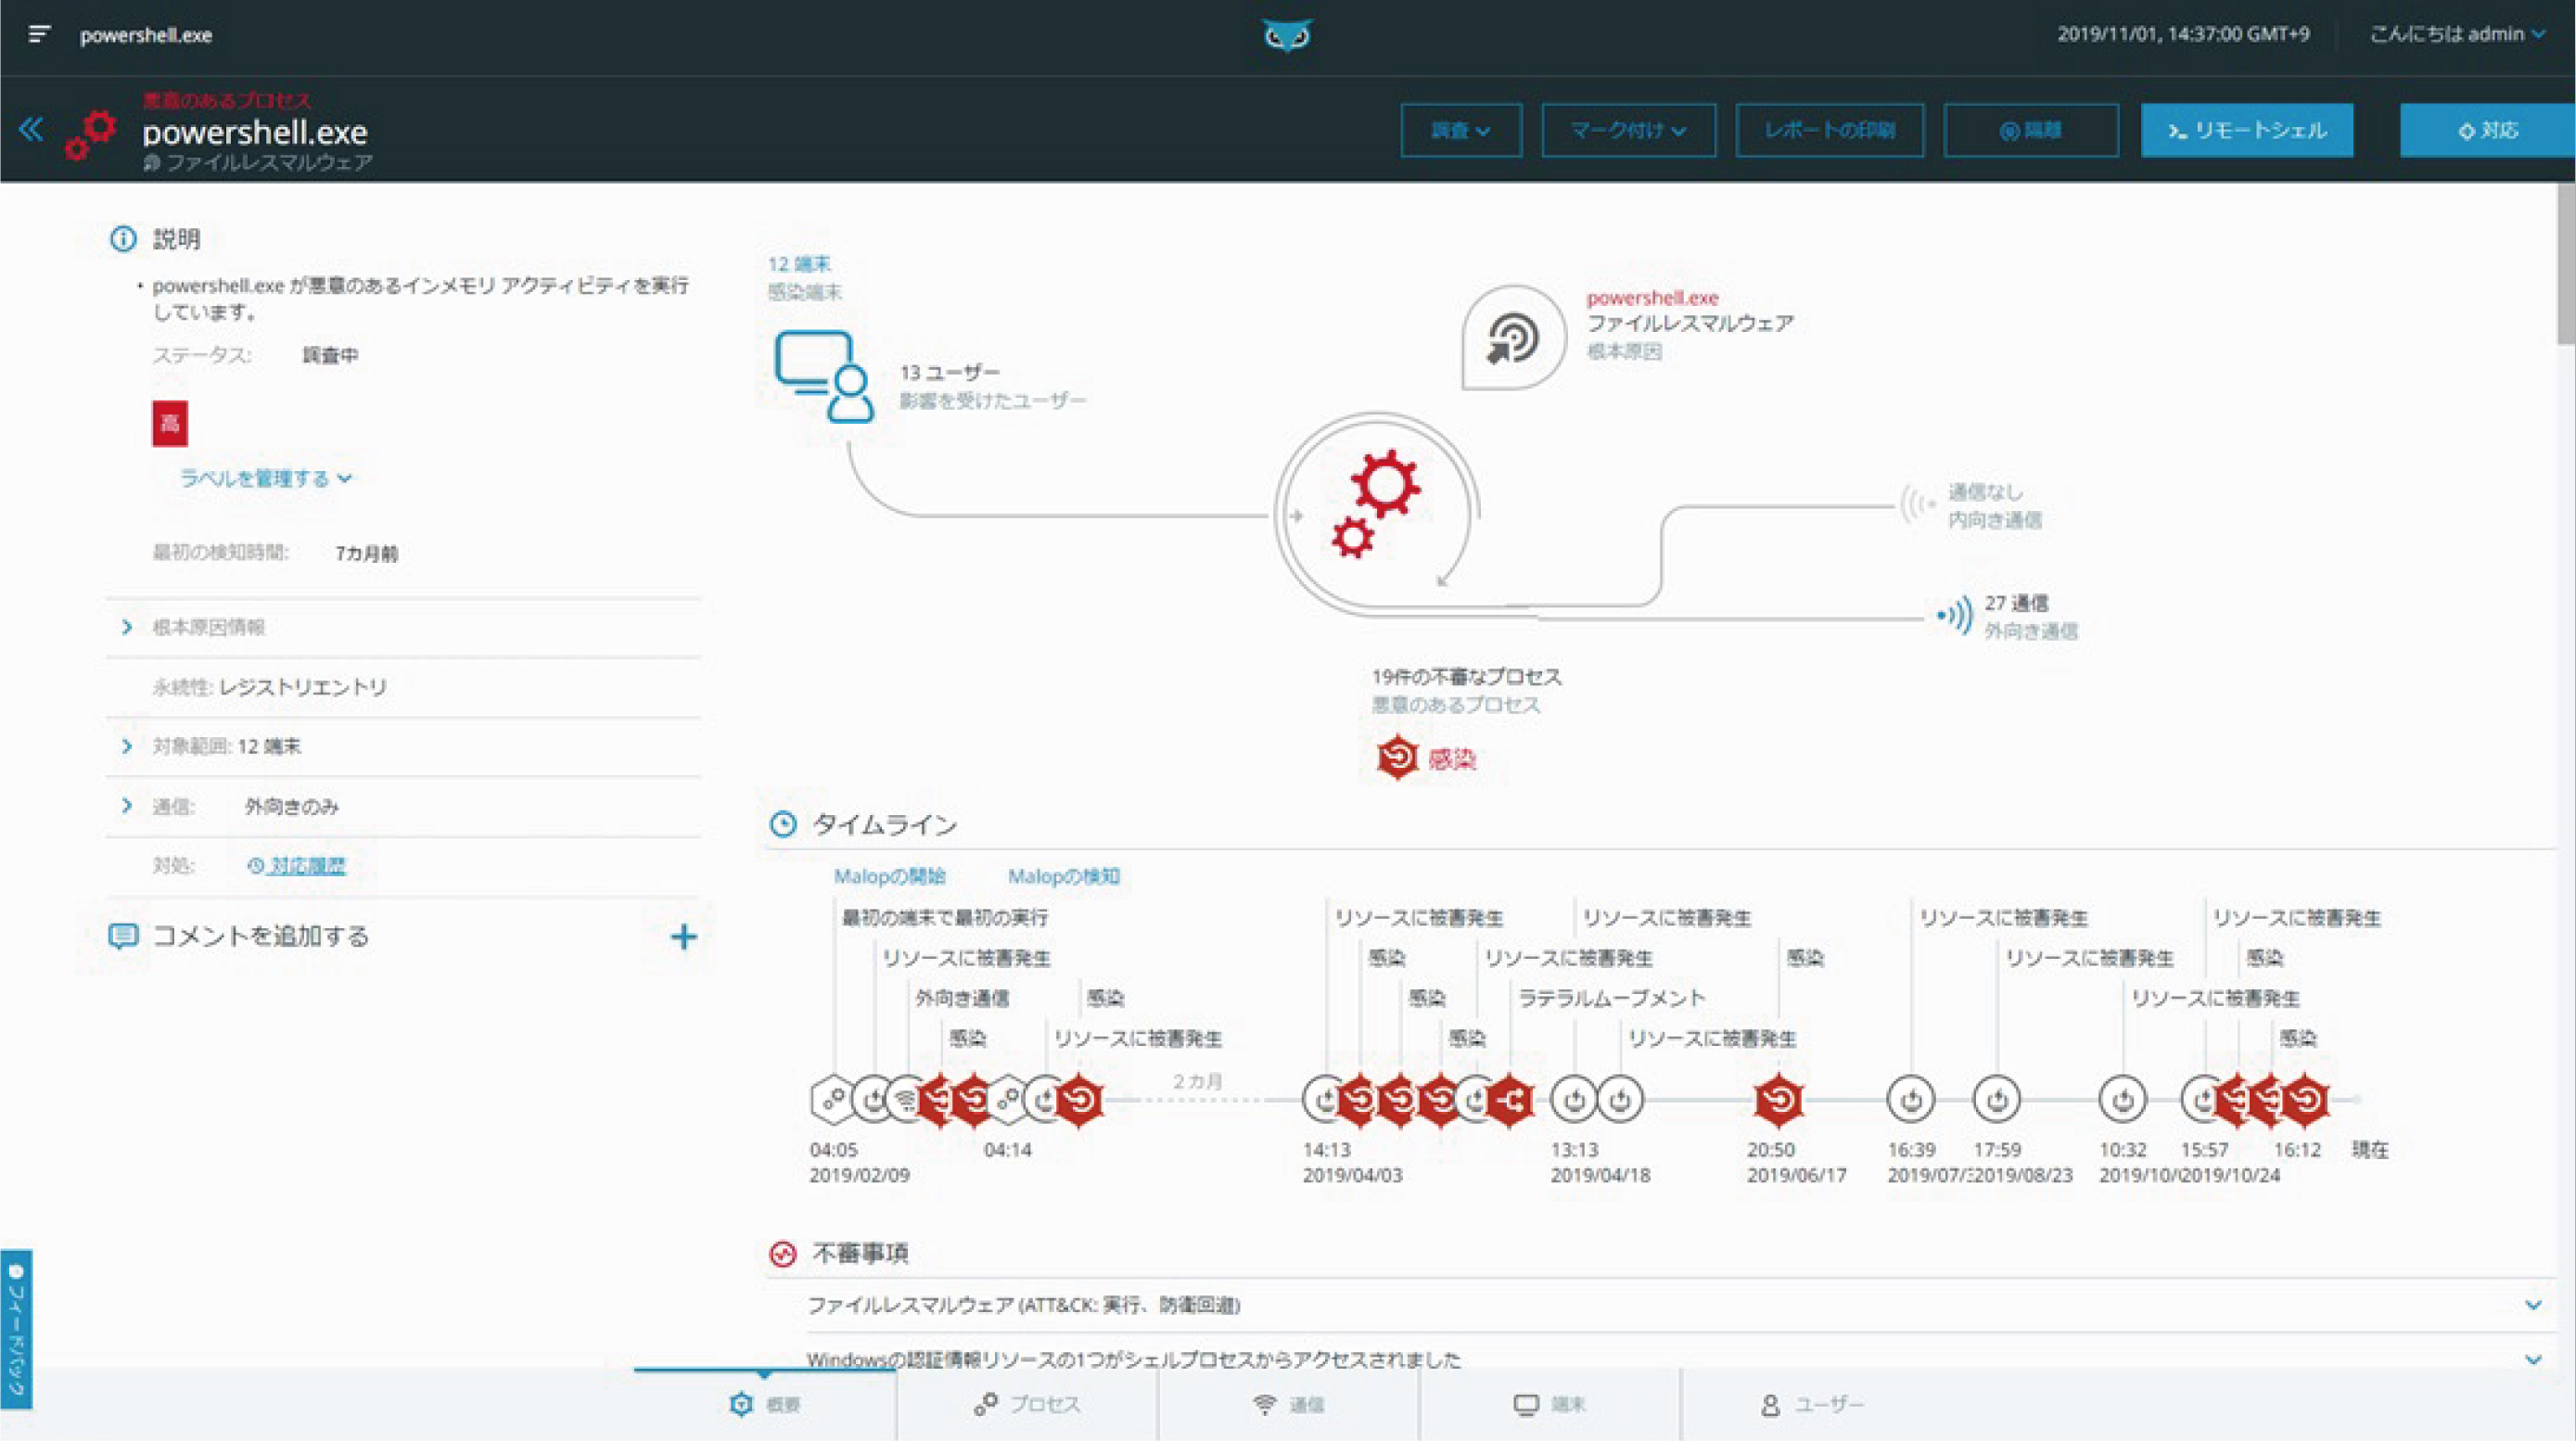This screenshot has width=2576, height=1441.
Task: Select the 16:39 resource damage marker
Action: [1911, 1100]
